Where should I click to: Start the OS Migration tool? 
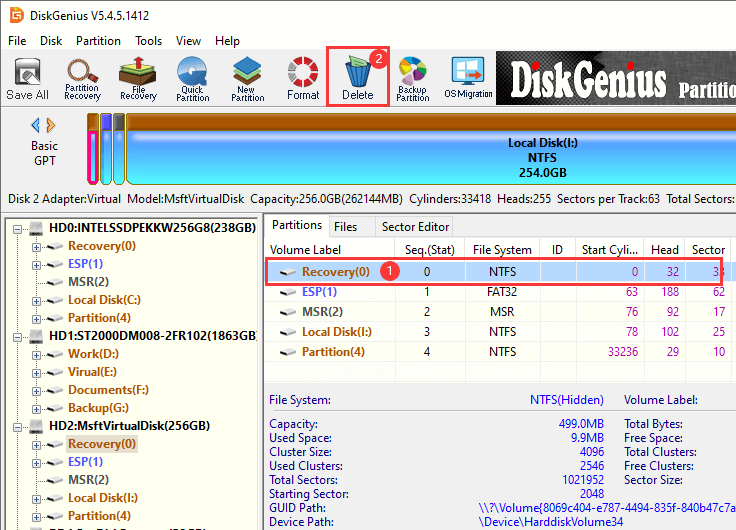(468, 78)
